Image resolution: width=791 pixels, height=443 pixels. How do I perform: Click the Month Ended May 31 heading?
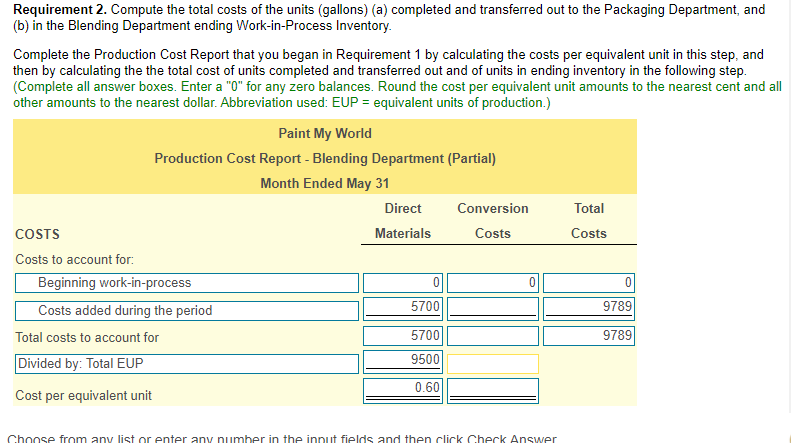(x=325, y=183)
